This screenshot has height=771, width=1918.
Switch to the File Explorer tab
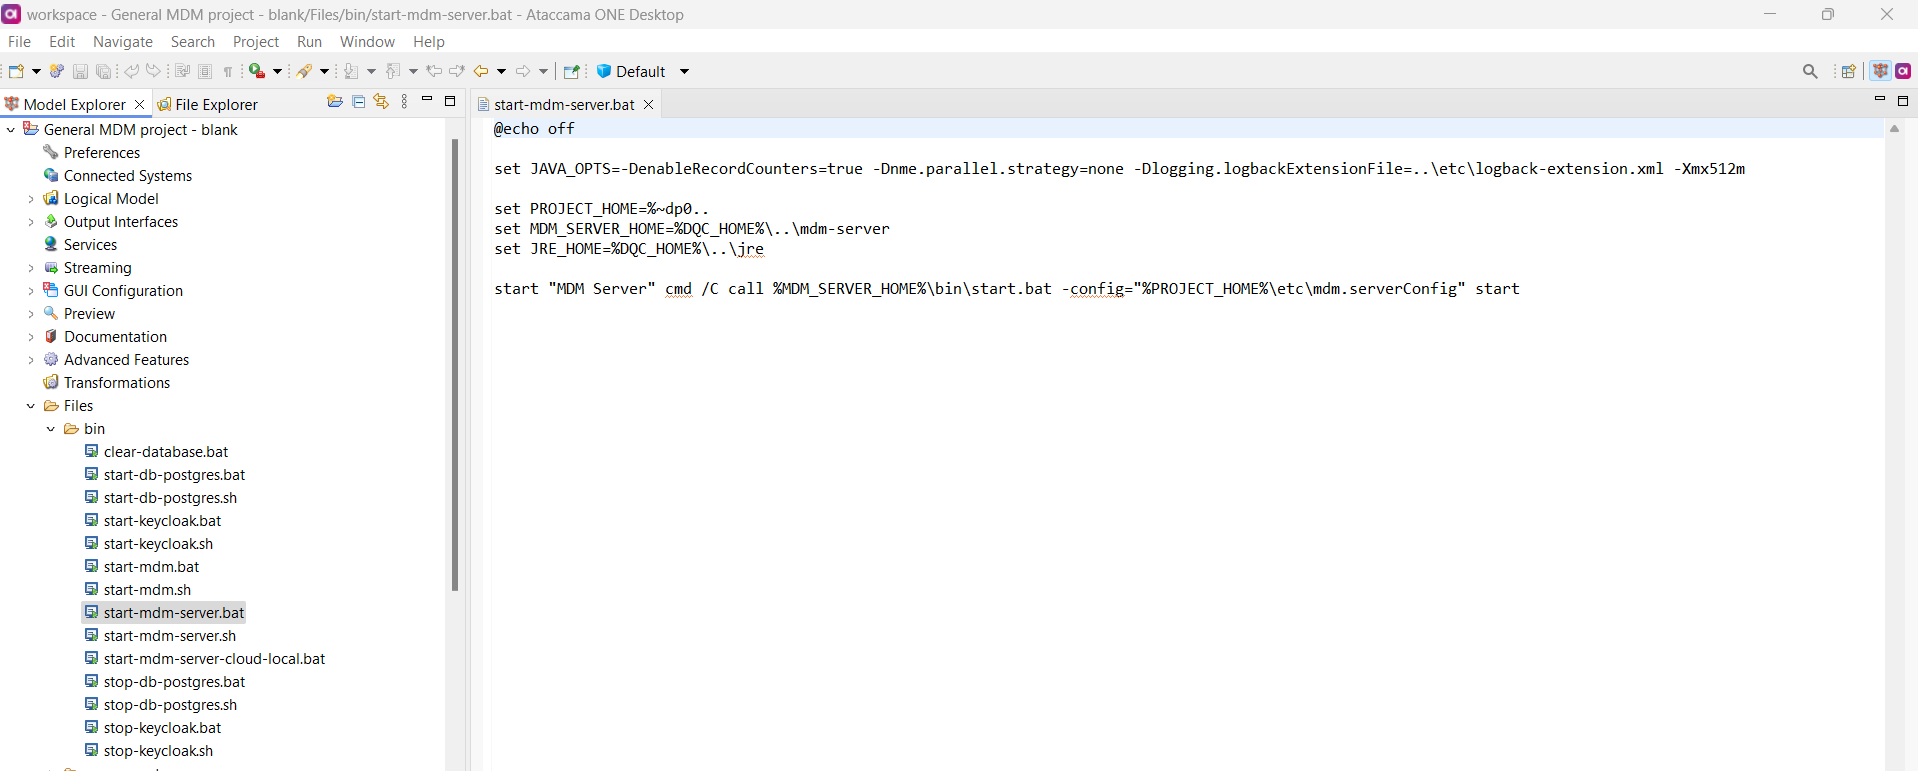click(215, 104)
